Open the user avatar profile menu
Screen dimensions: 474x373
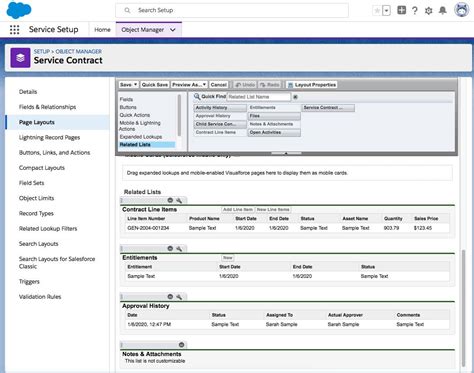pos(462,10)
